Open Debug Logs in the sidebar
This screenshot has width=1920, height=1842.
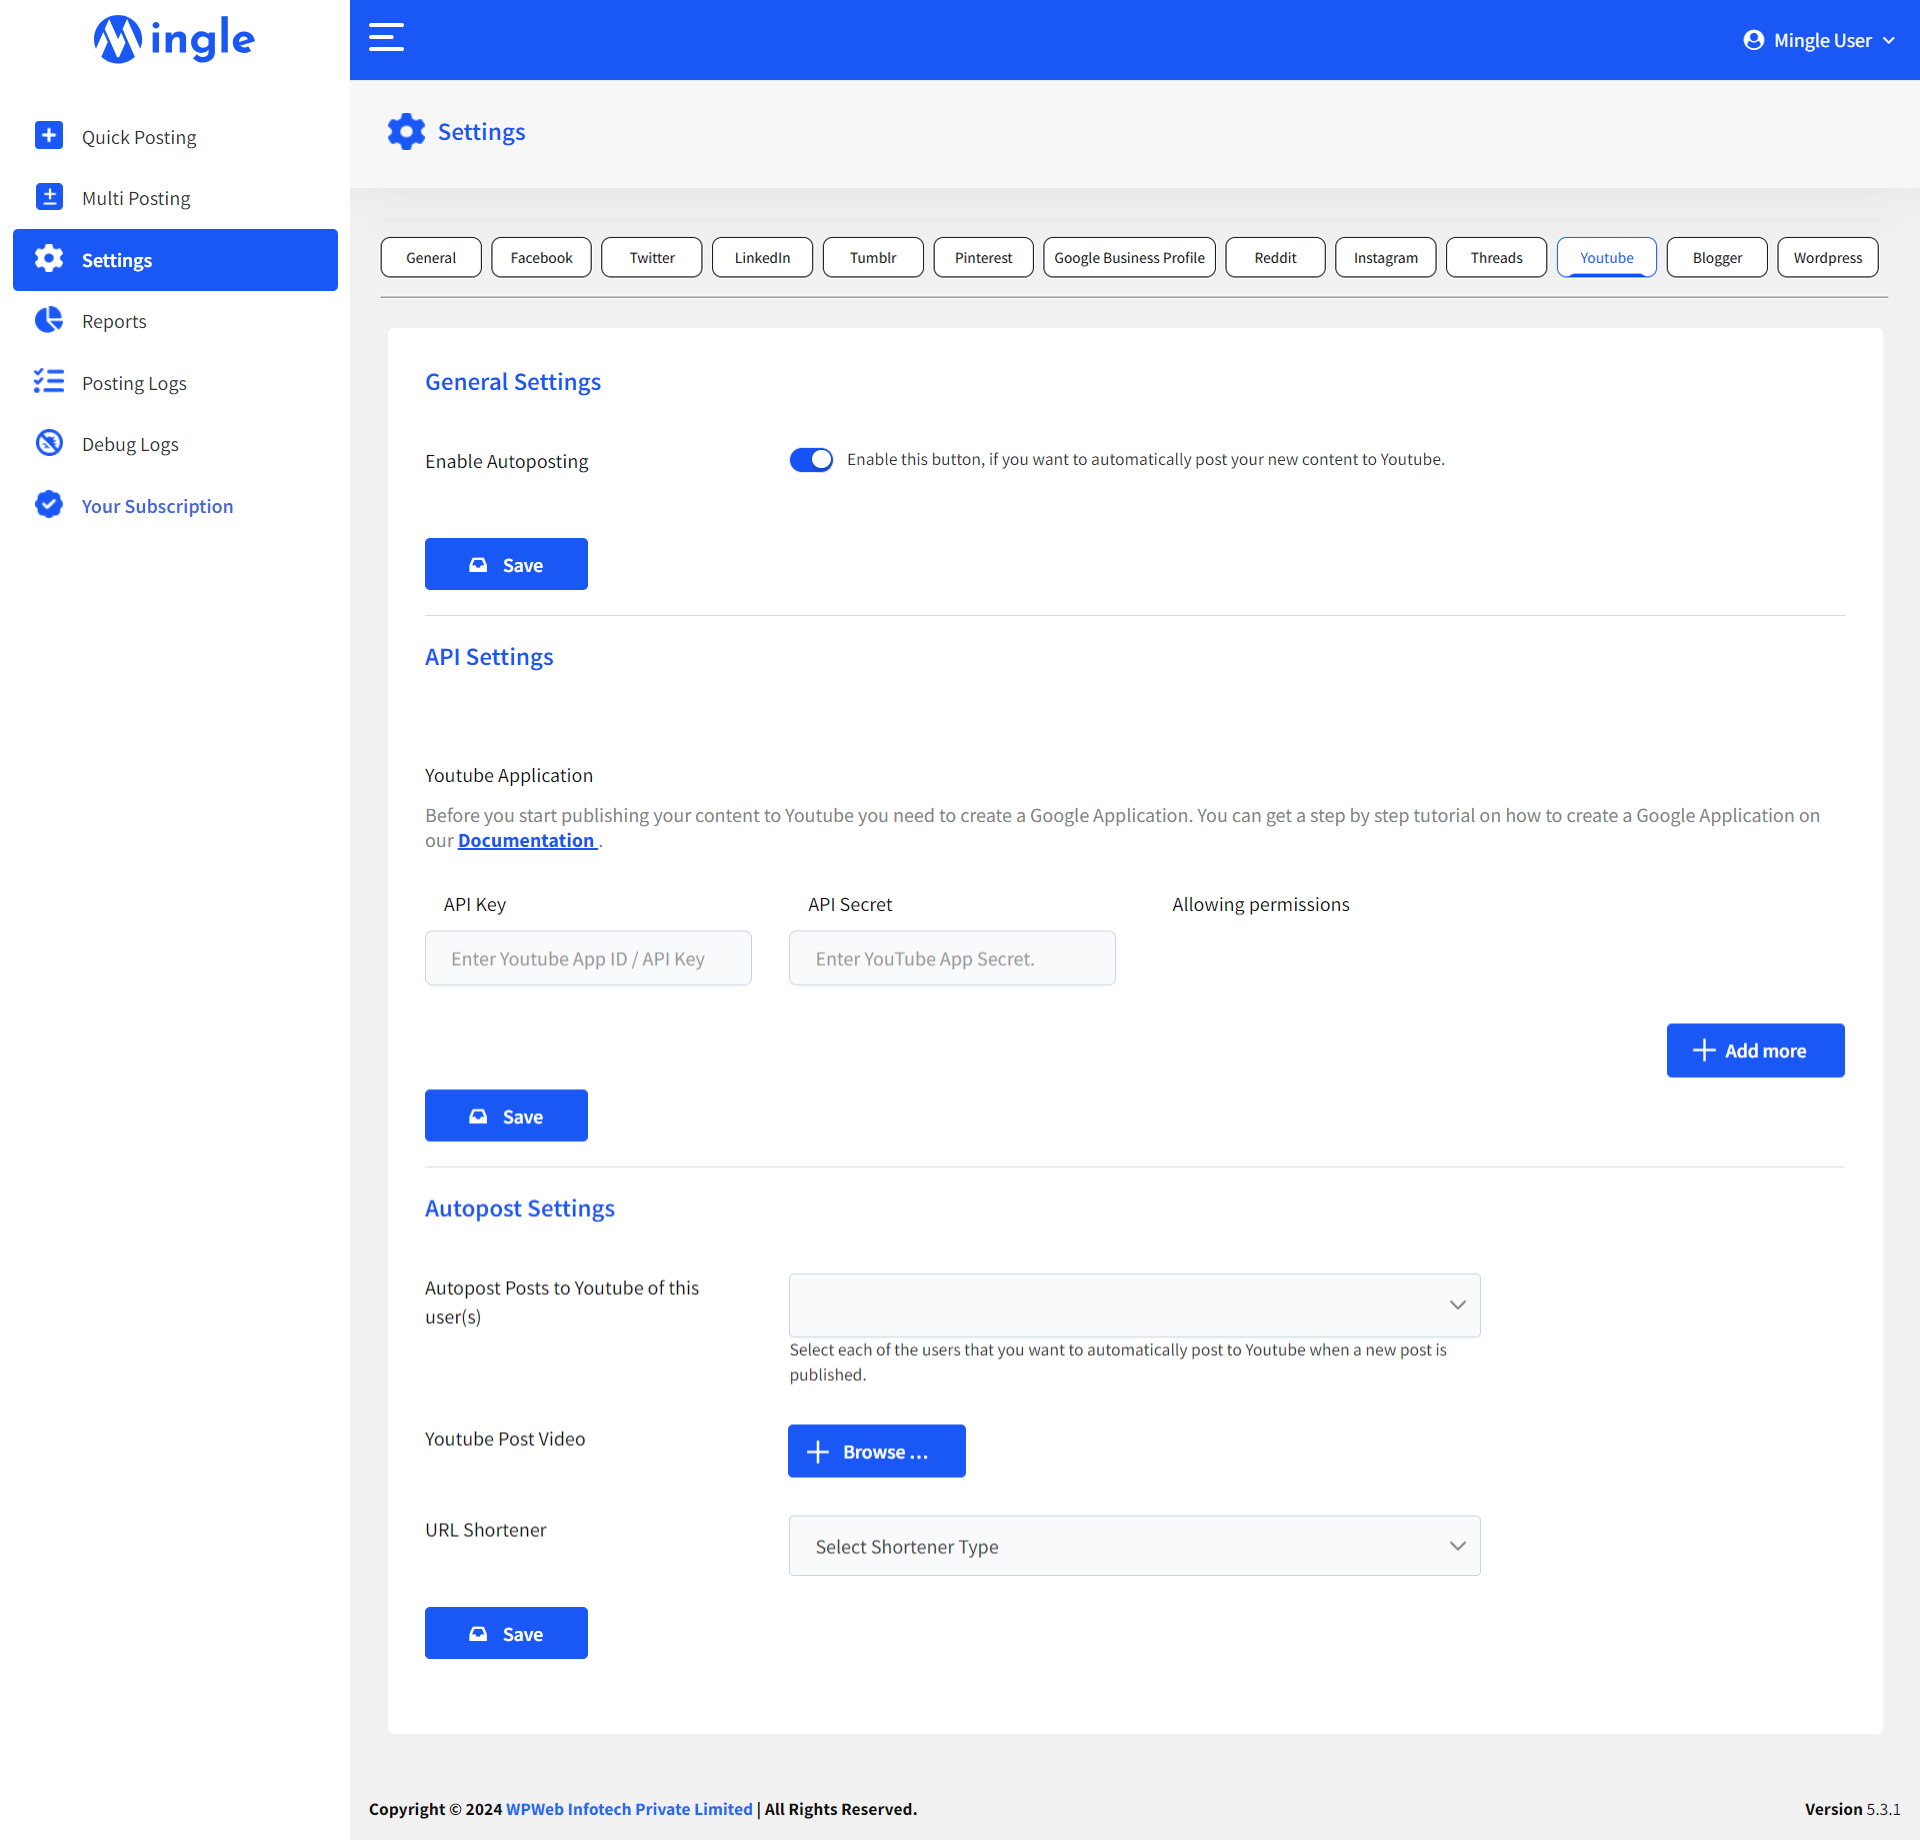tap(175, 444)
